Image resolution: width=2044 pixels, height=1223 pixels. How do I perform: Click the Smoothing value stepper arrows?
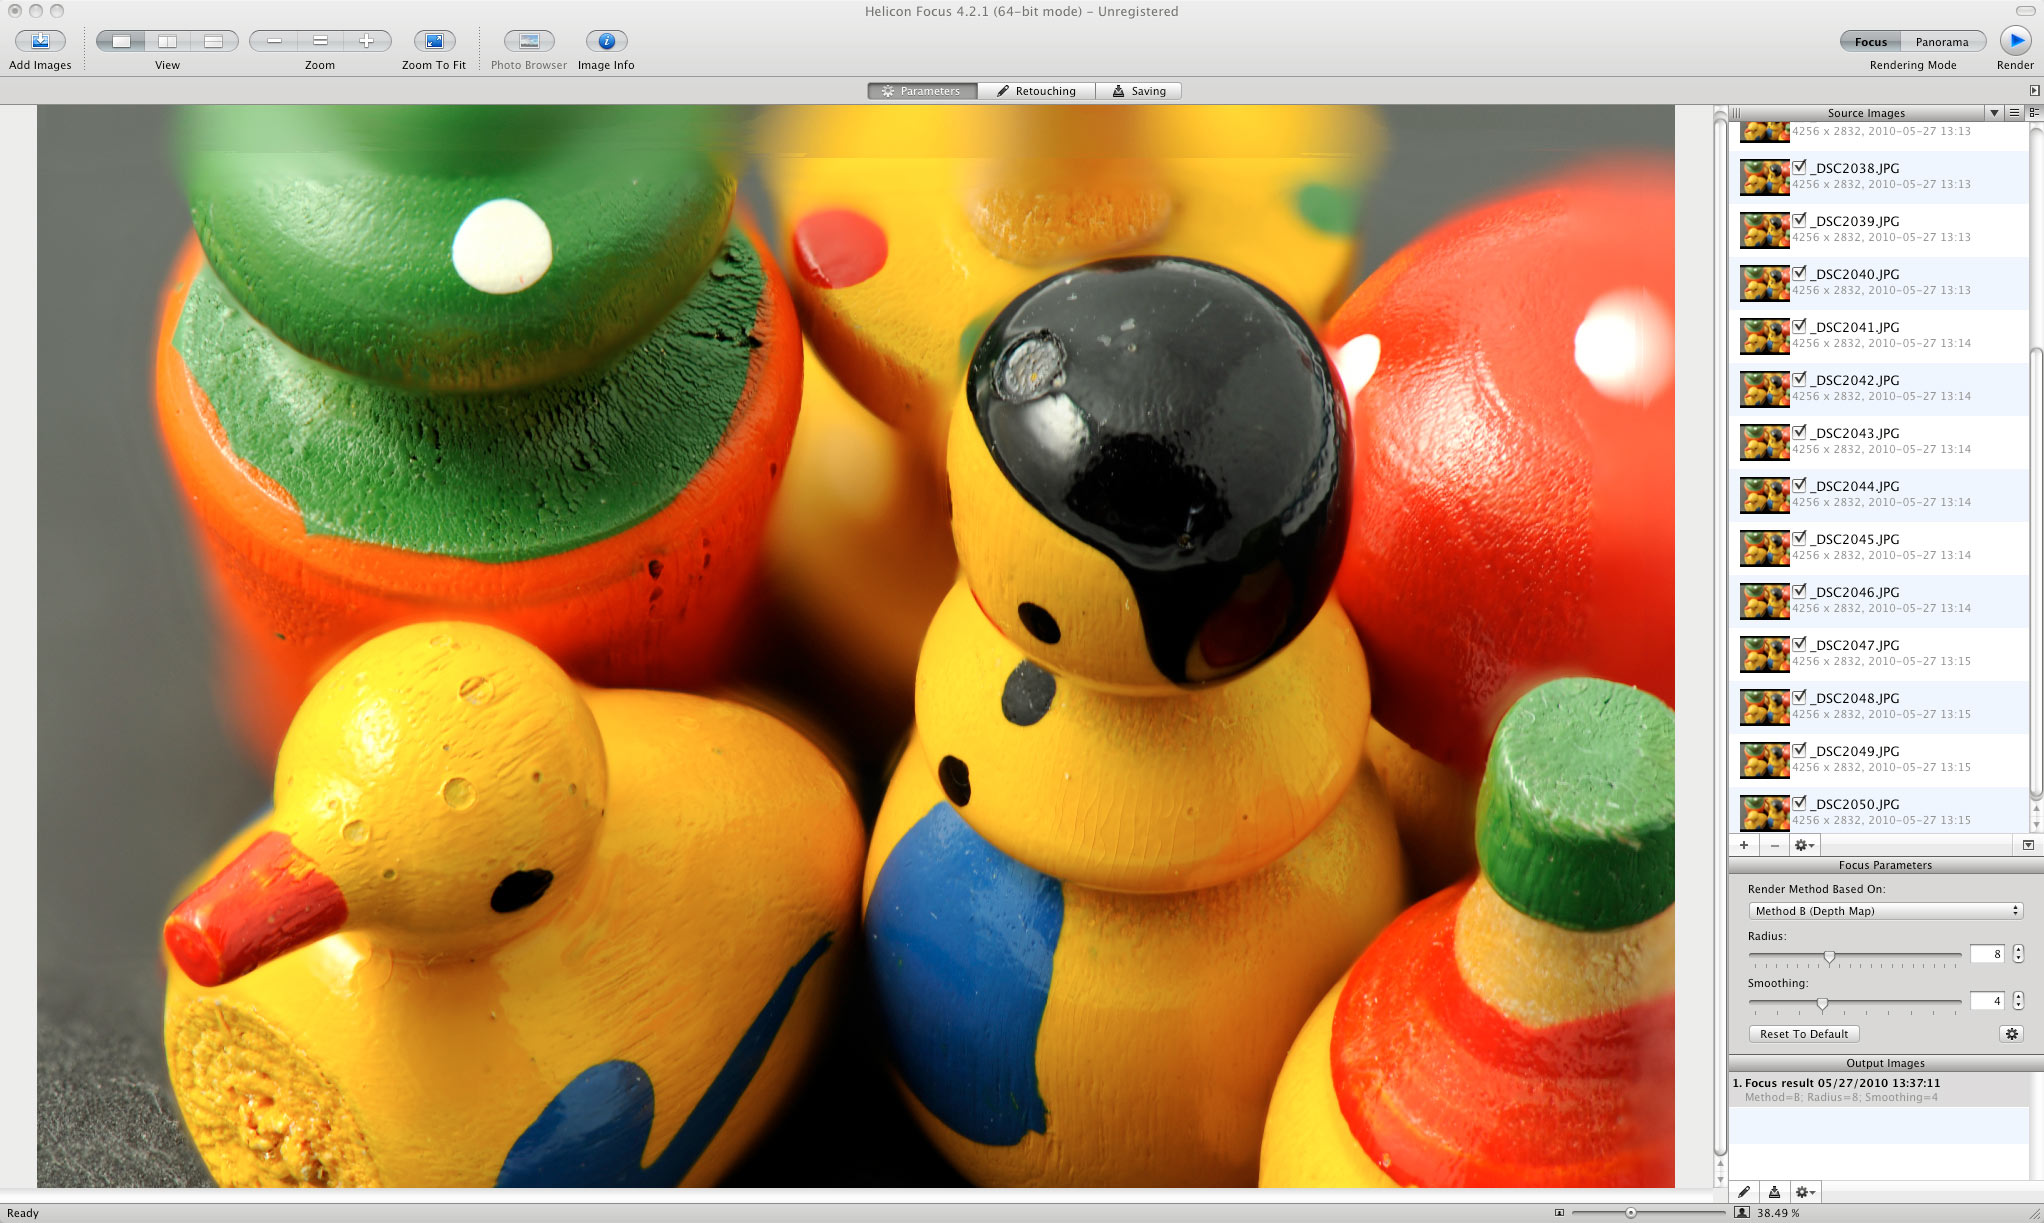click(2018, 1001)
